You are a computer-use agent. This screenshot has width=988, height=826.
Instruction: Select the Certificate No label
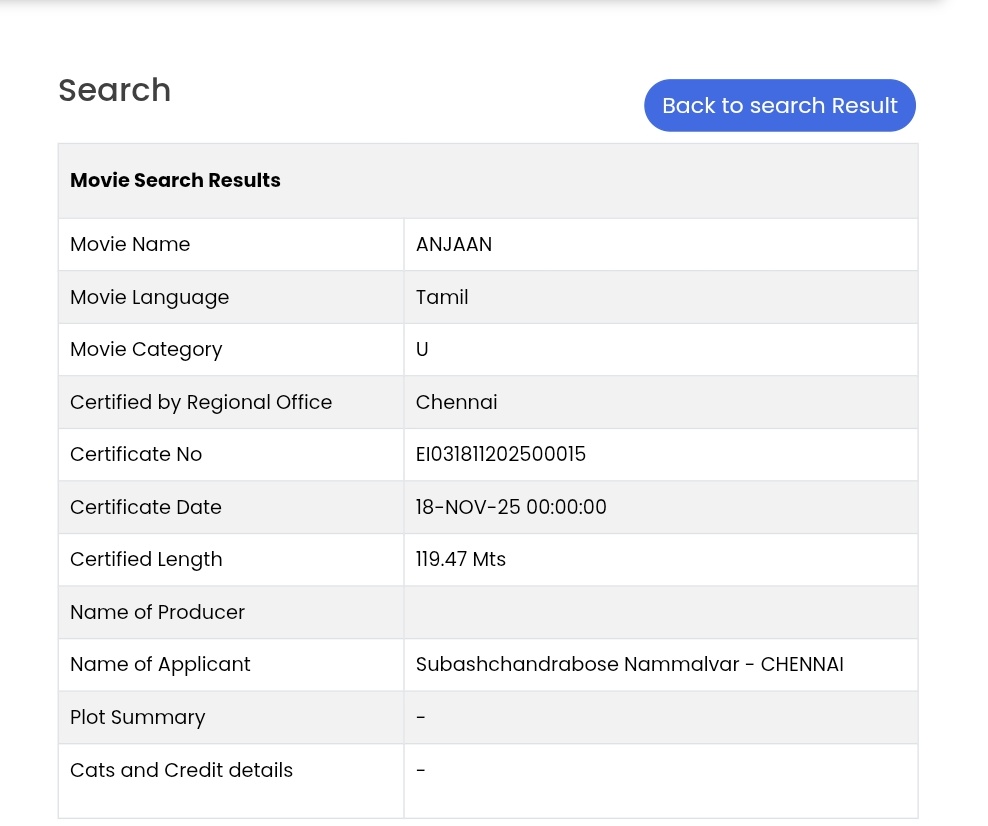point(136,454)
